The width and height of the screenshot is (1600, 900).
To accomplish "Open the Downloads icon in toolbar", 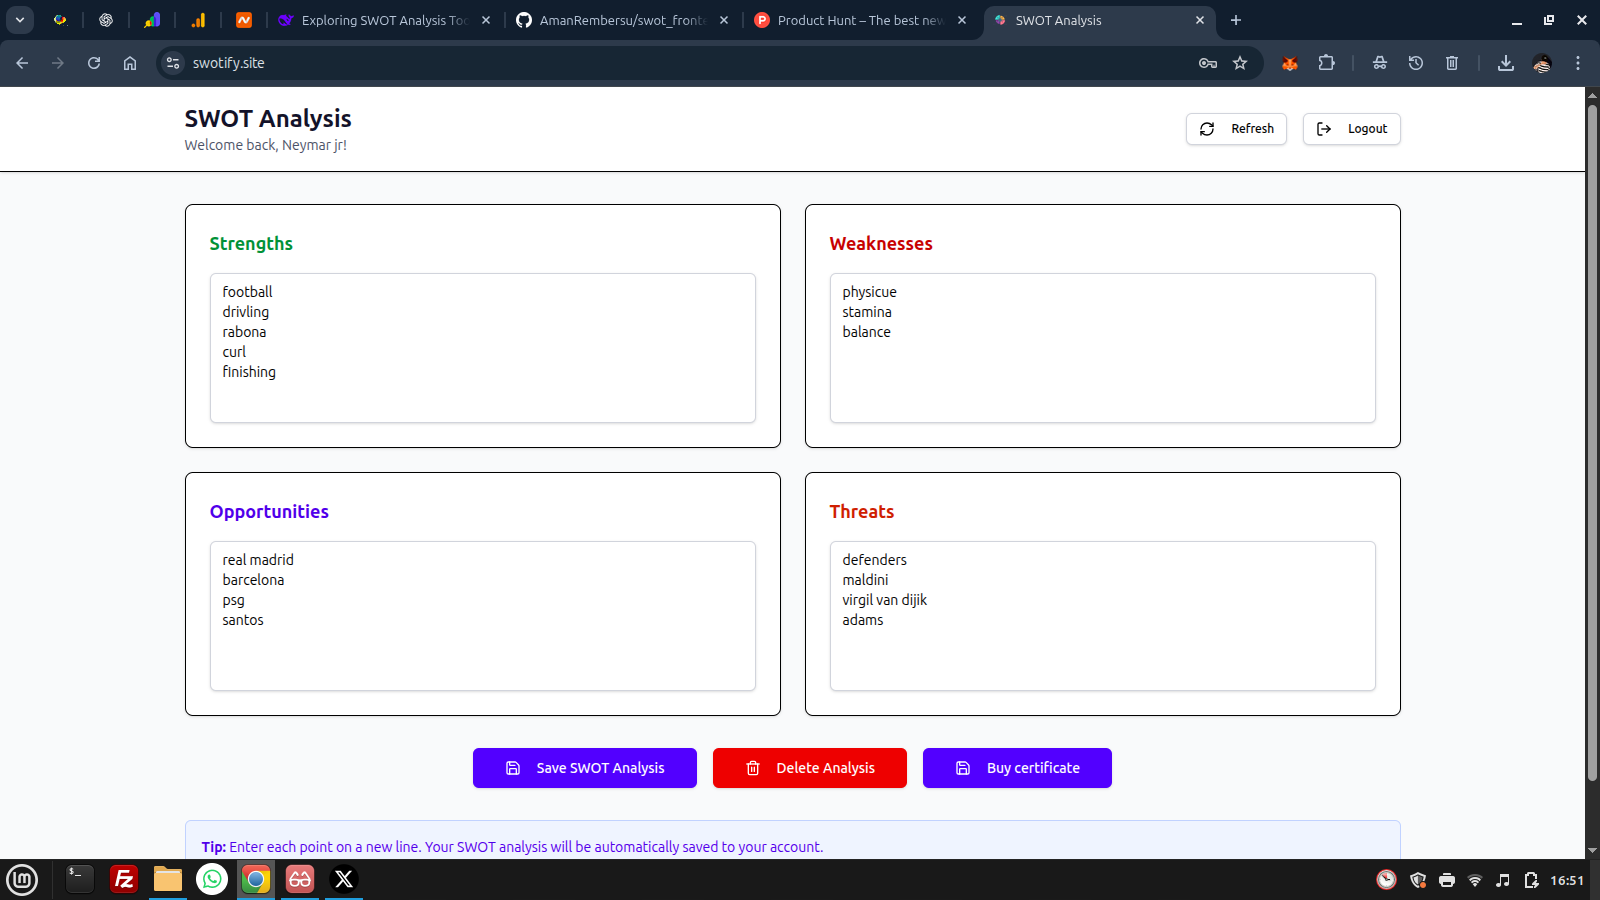I will pyautogui.click(x=1505, y=62).
